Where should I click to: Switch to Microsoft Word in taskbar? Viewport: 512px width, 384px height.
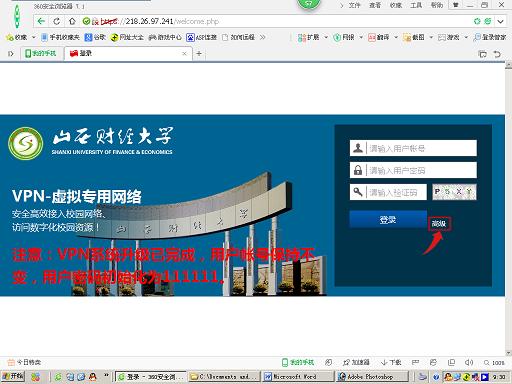pos(298,377)
